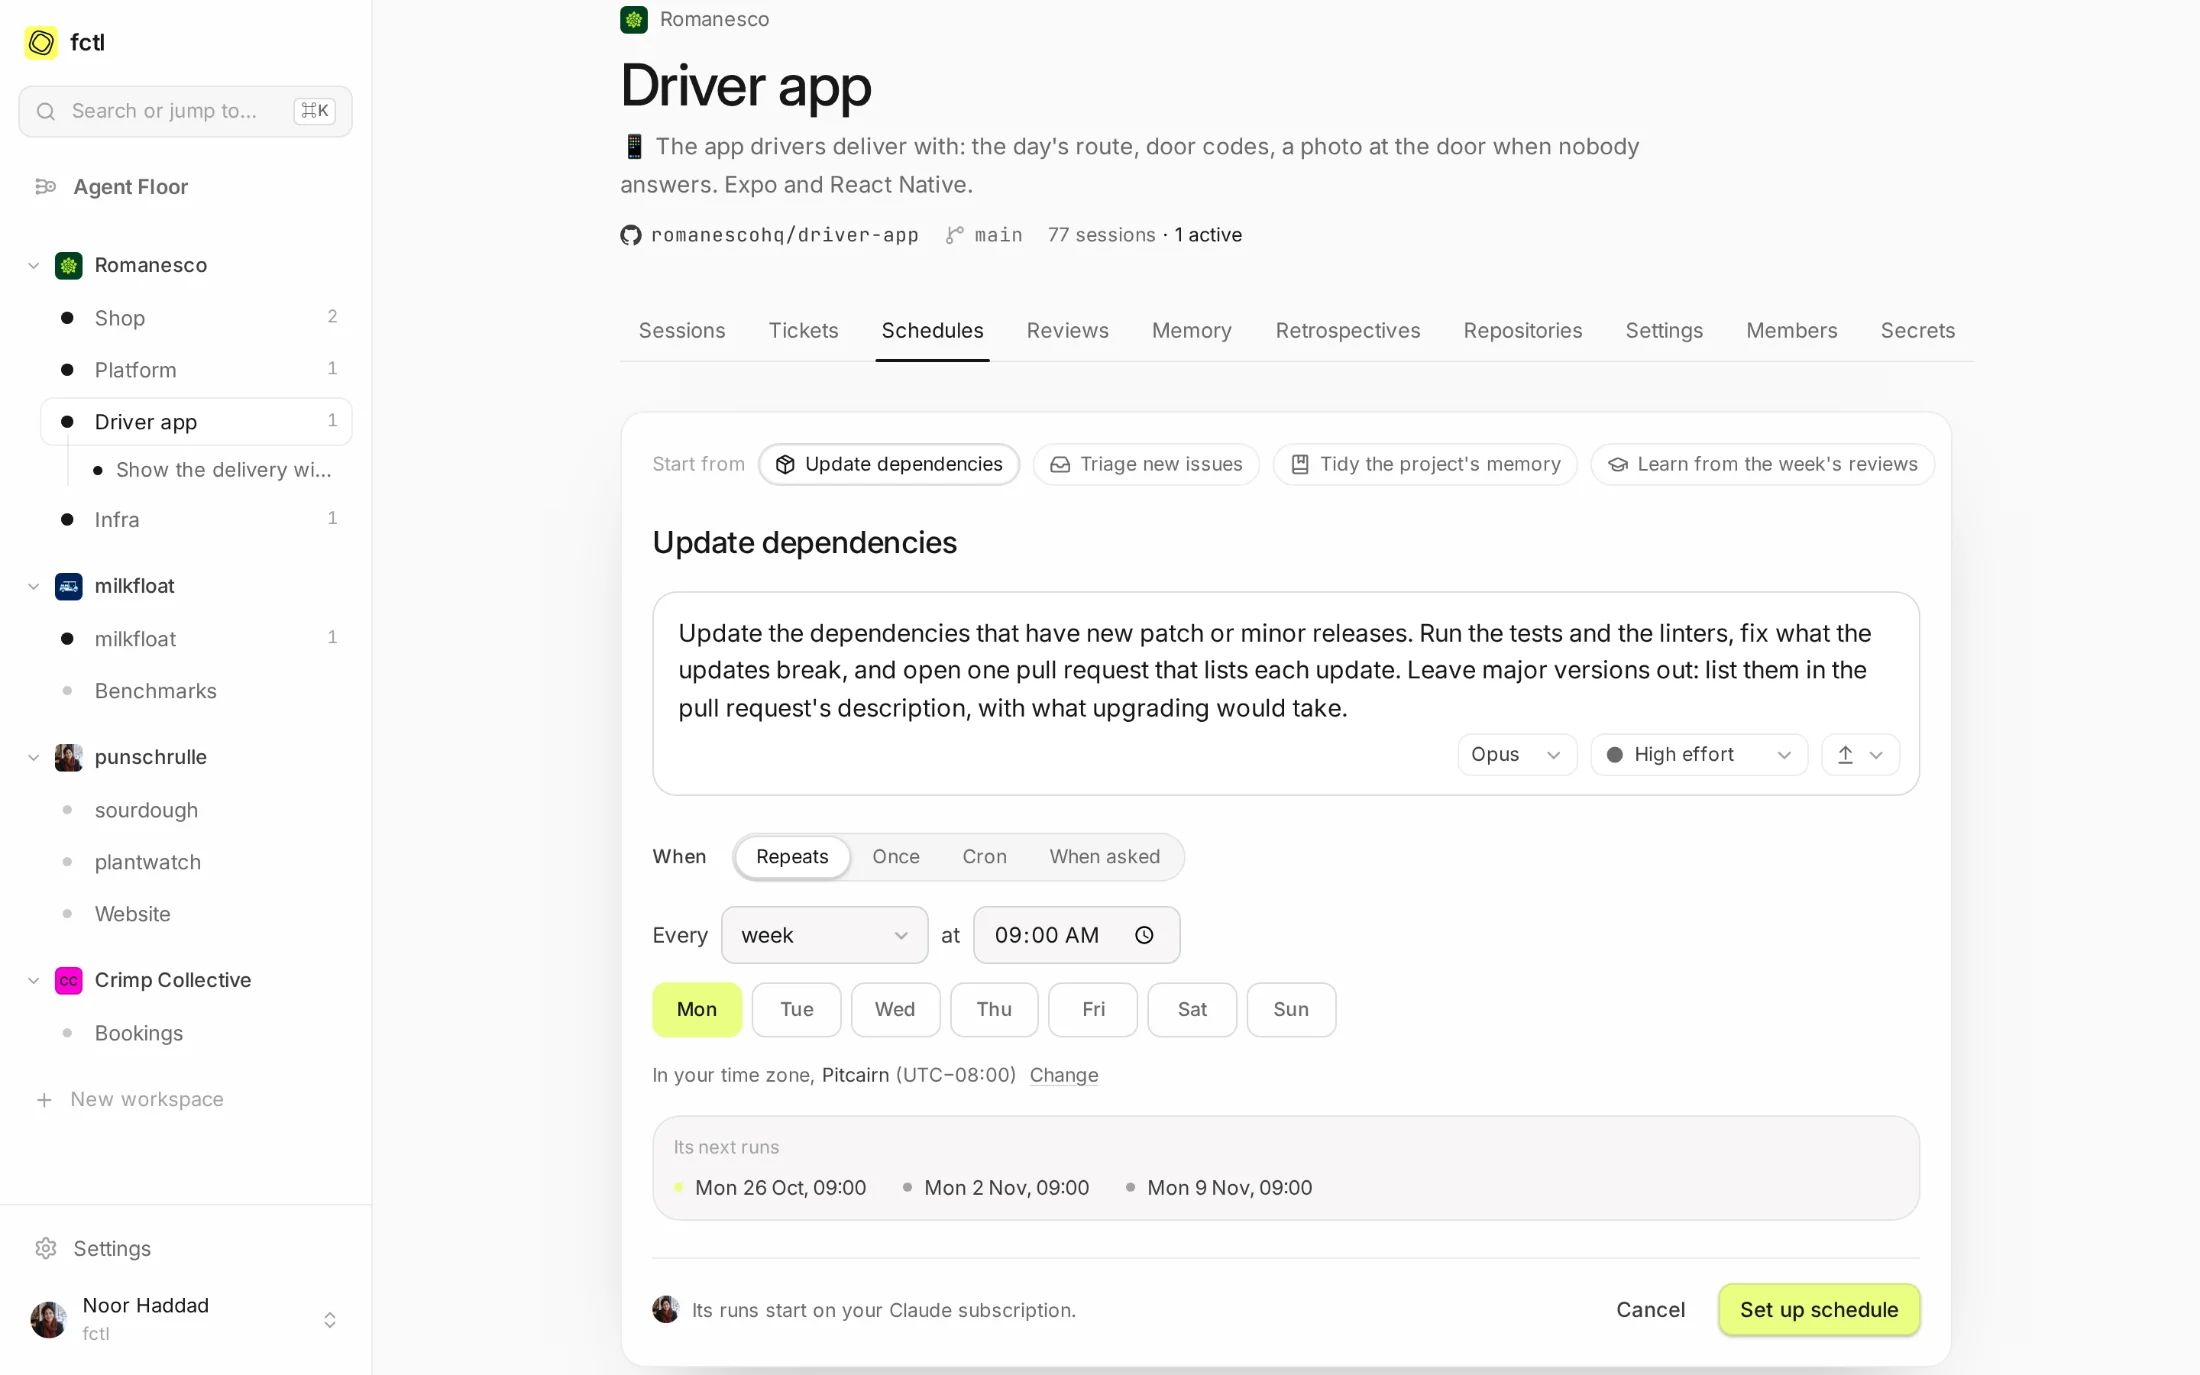
Task: Click the Crimp Collective workspace icon
Action: pyautogui.click(x=69, y=980)
